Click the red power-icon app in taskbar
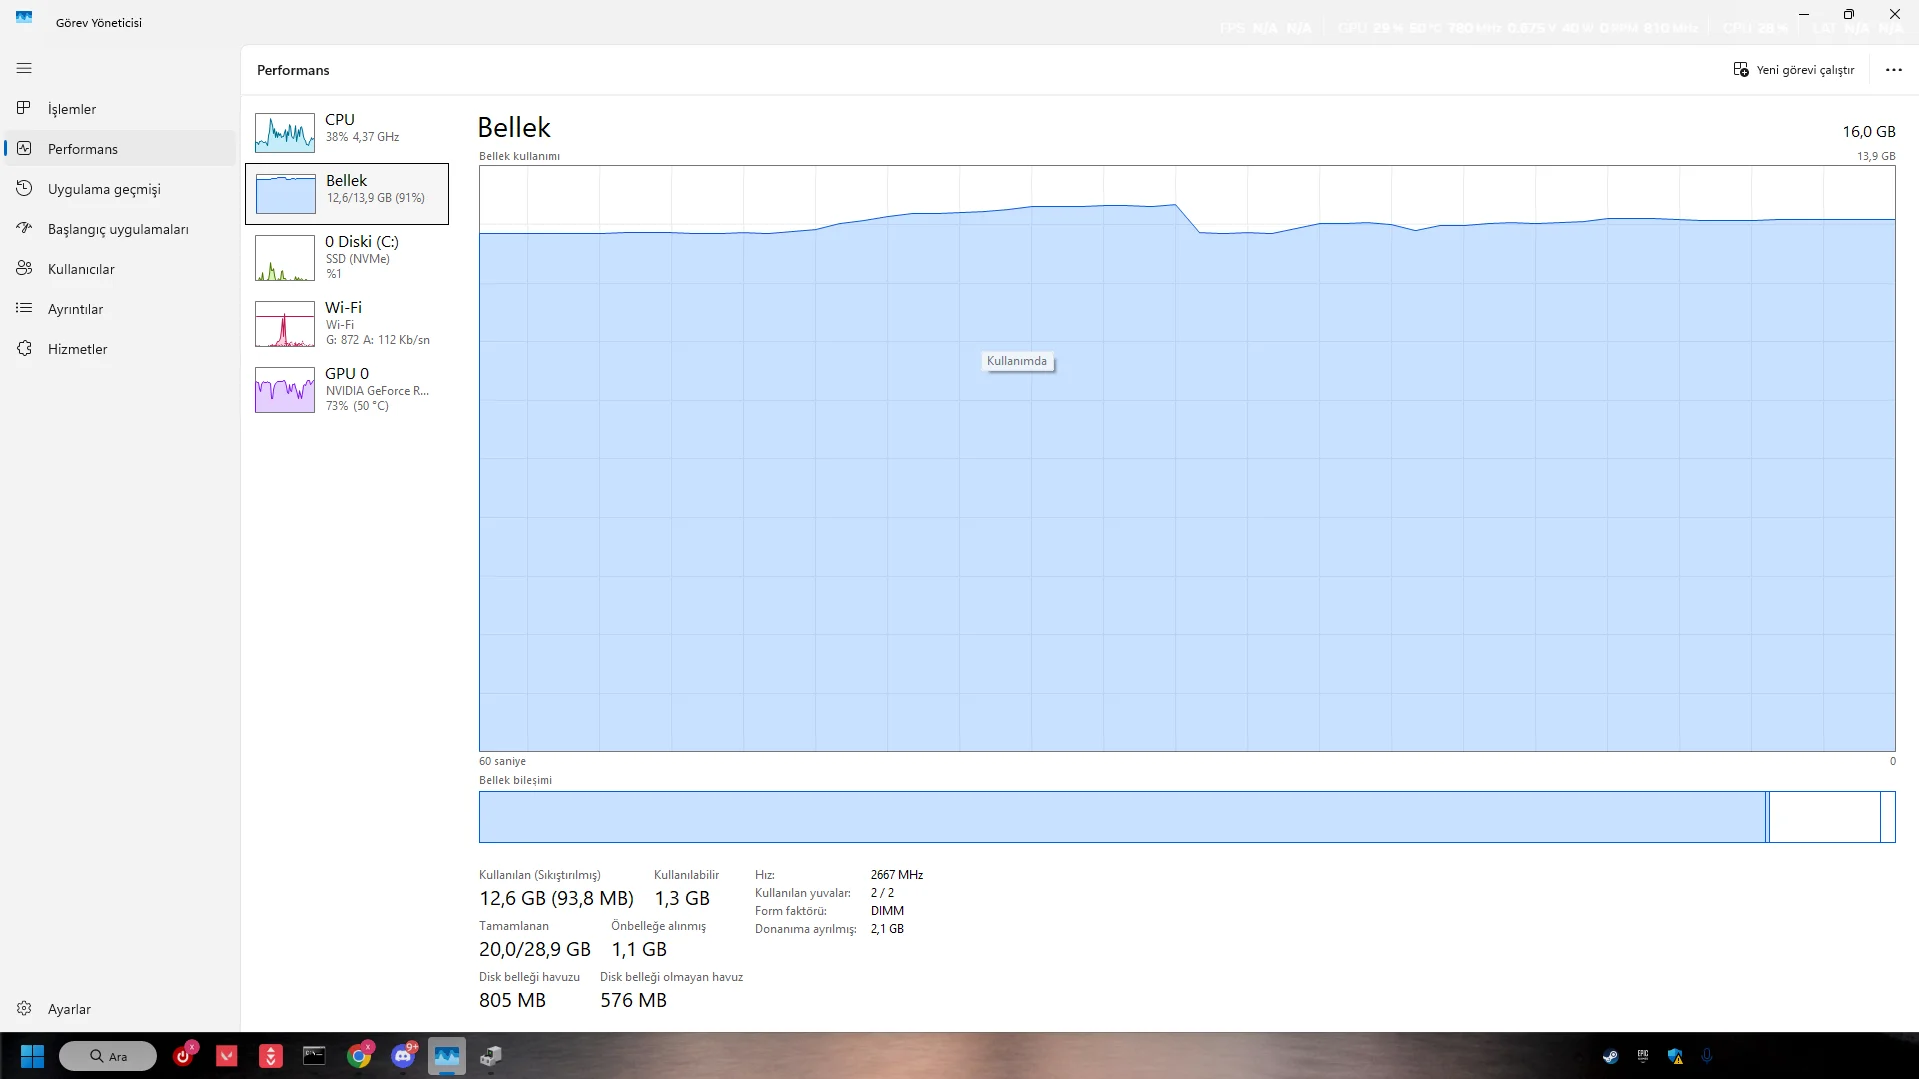The width and height of the screenshot is (1919, 1079). coord(184,1056)
